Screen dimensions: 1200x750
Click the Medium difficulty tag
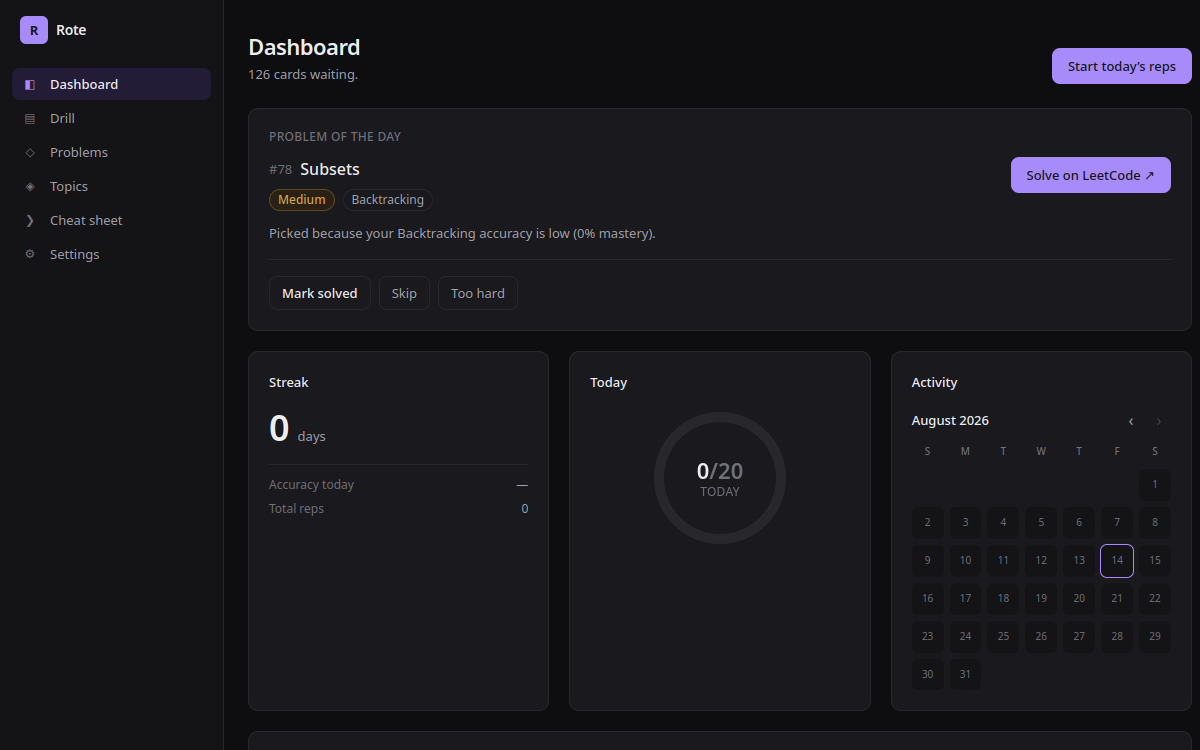tap(302, 200)
